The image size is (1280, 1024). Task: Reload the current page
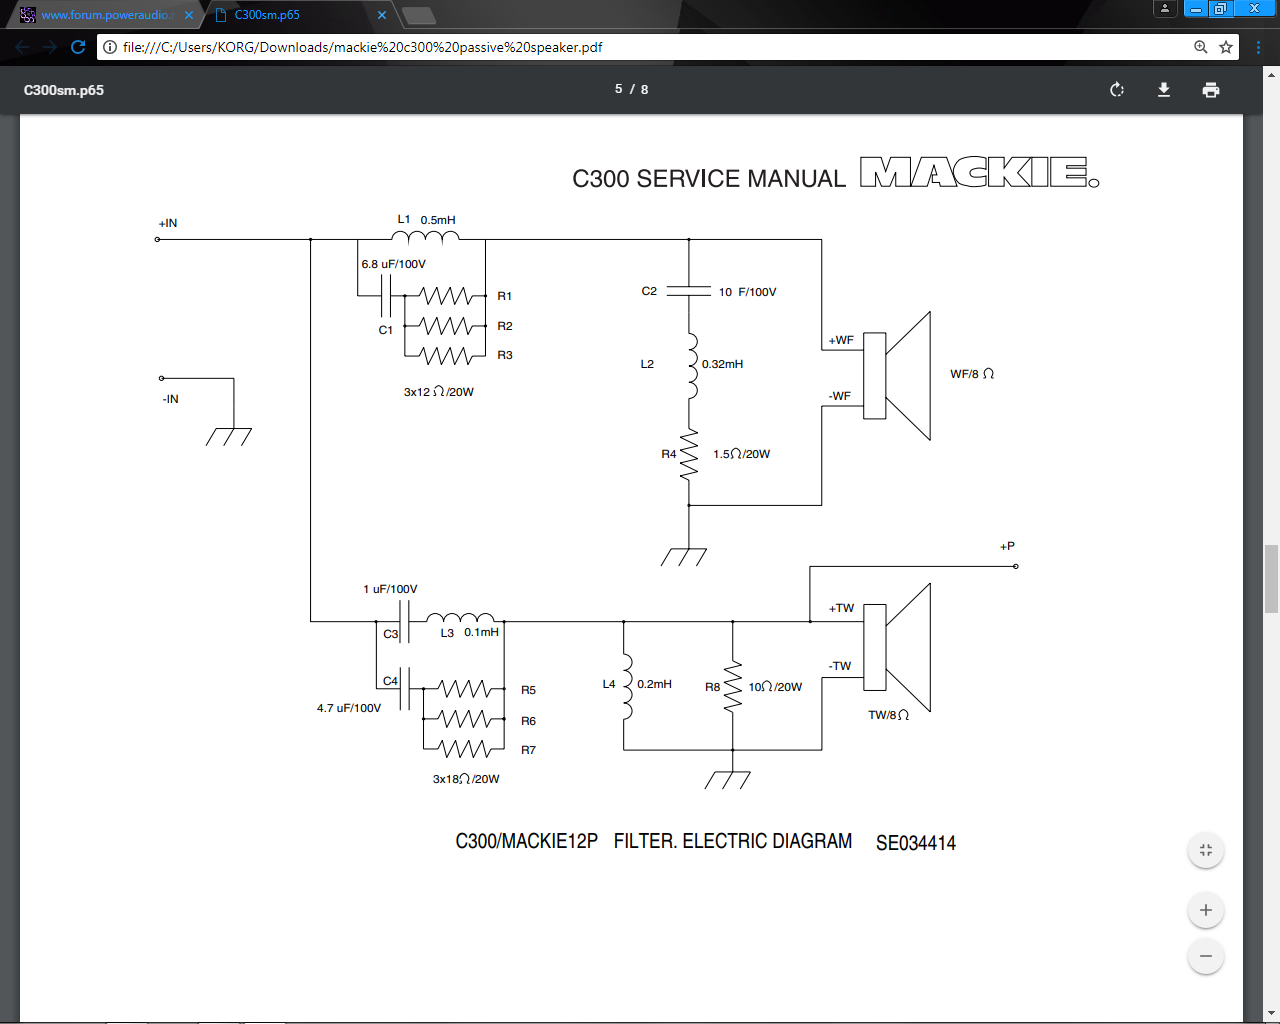coord(78,47)
